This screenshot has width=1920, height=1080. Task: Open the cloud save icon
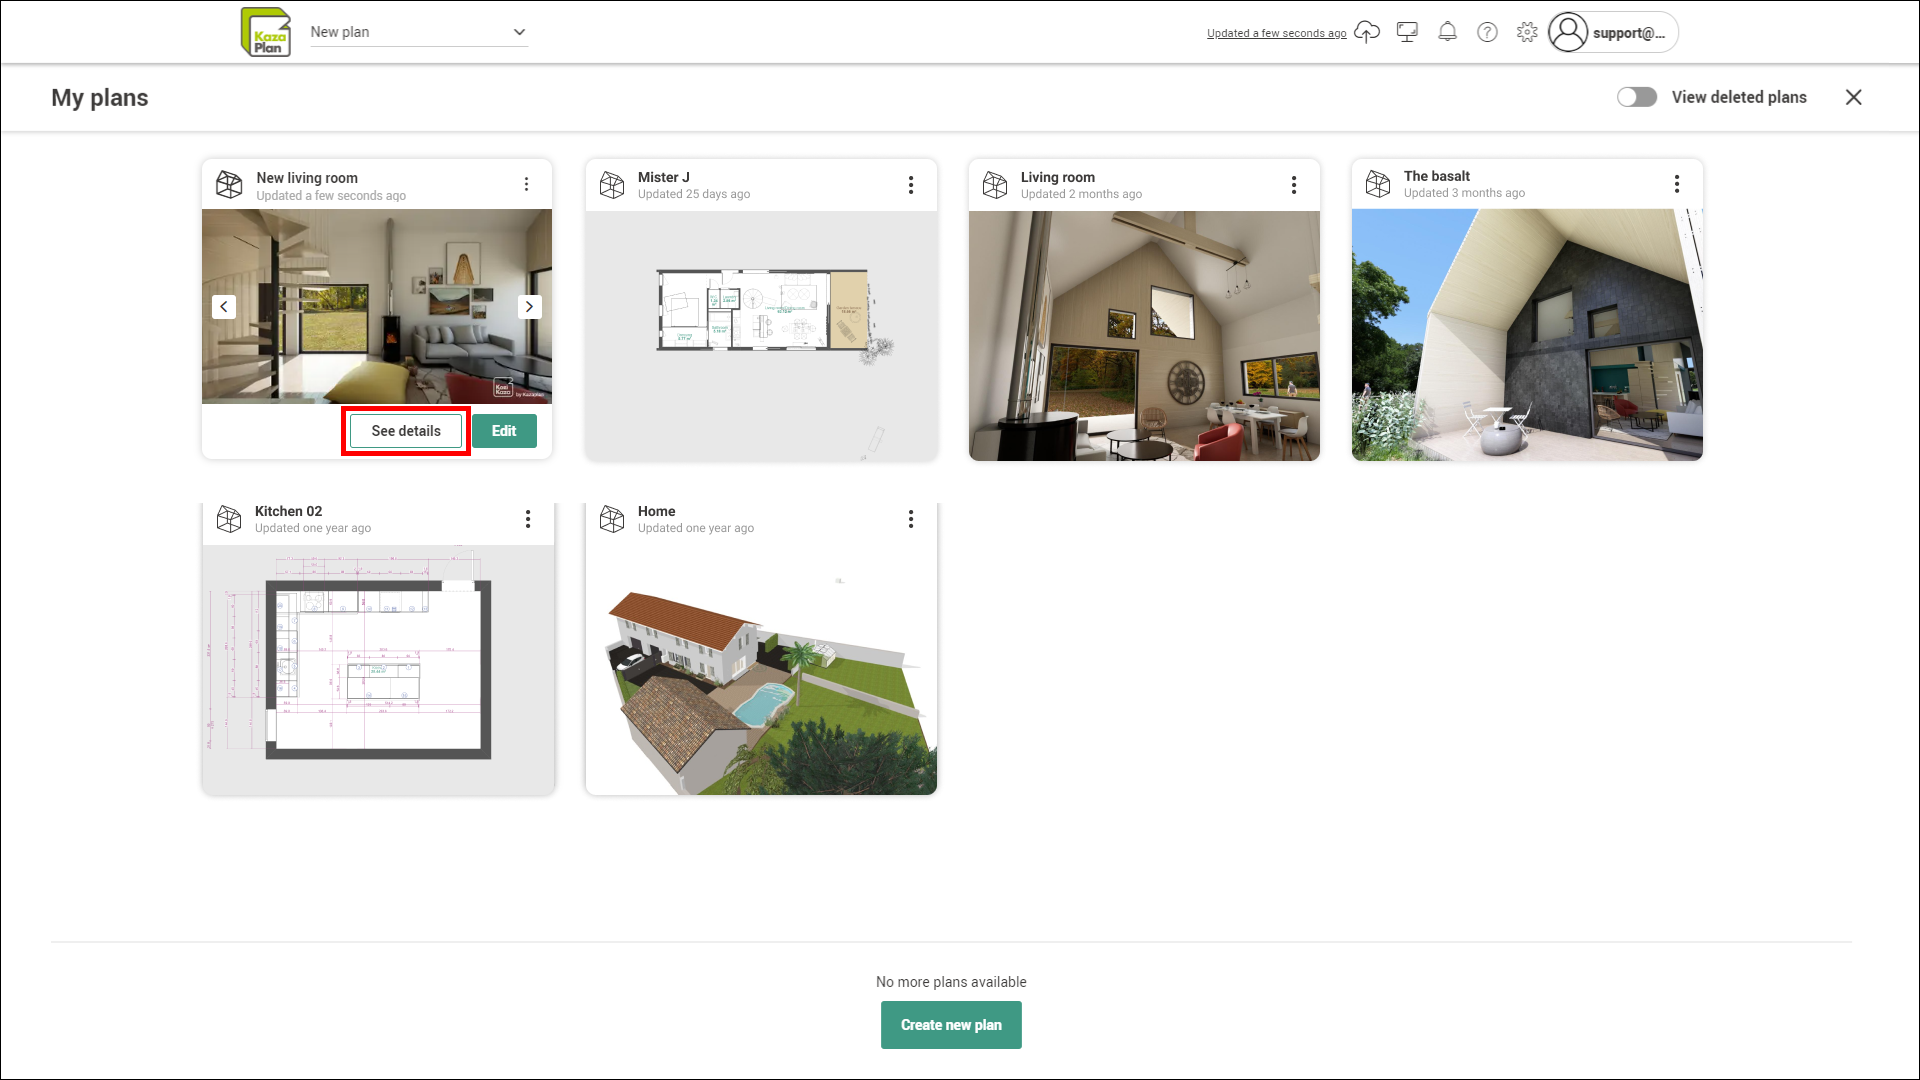tap(1367, 32)
